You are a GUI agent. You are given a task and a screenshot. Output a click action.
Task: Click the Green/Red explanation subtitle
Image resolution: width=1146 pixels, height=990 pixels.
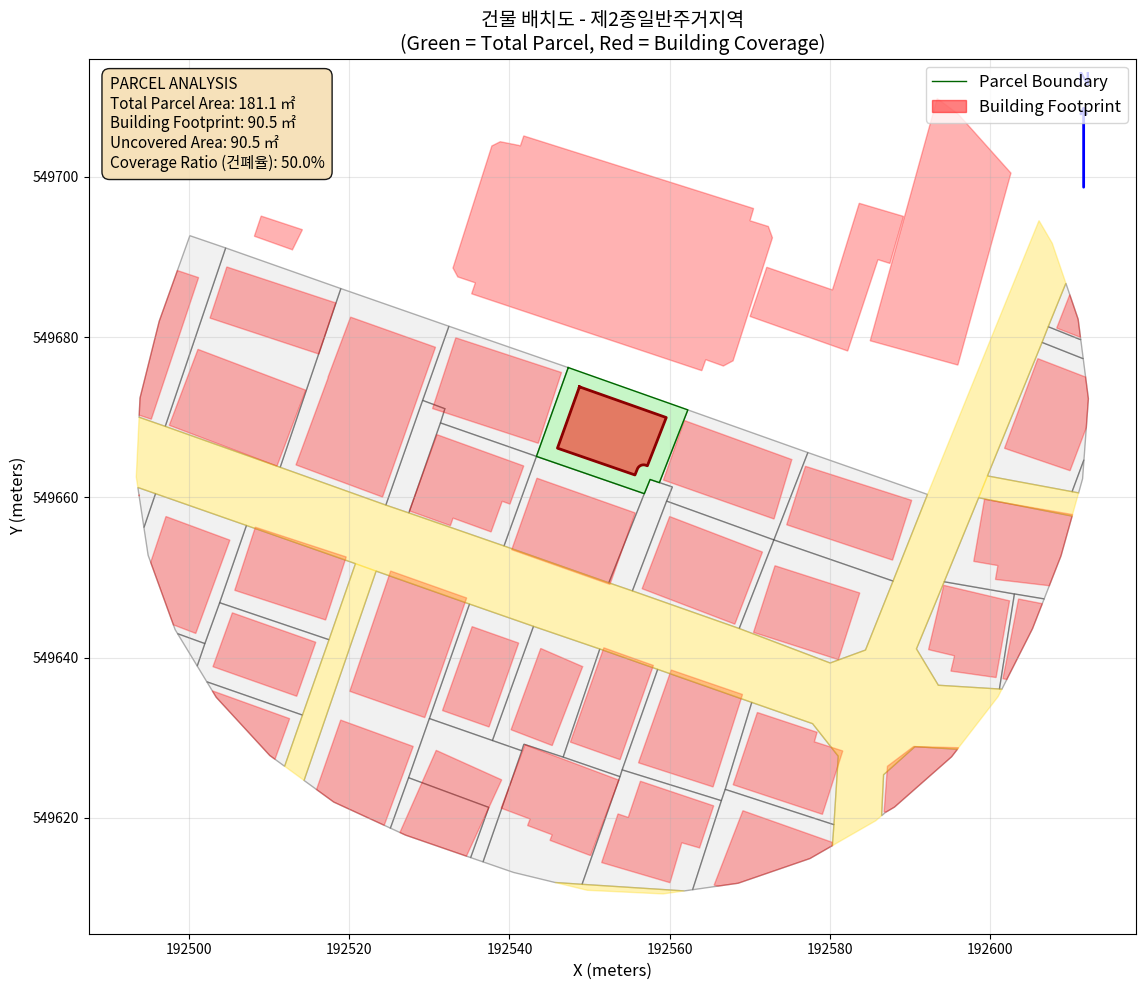[x=612, y=43]
